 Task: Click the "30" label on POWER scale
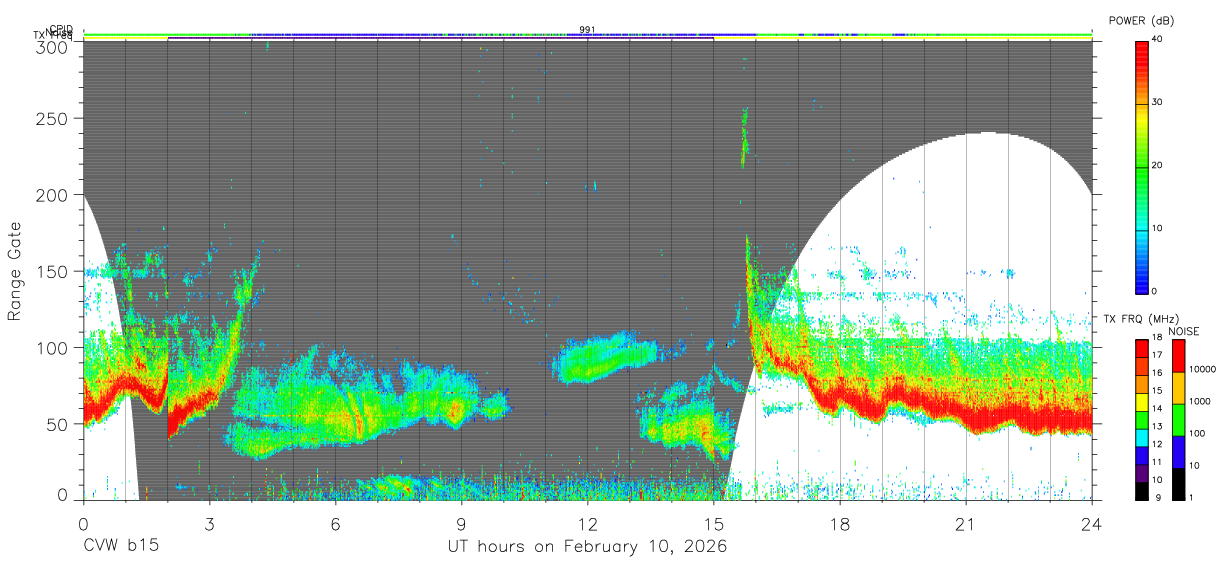coord(1159,102)
